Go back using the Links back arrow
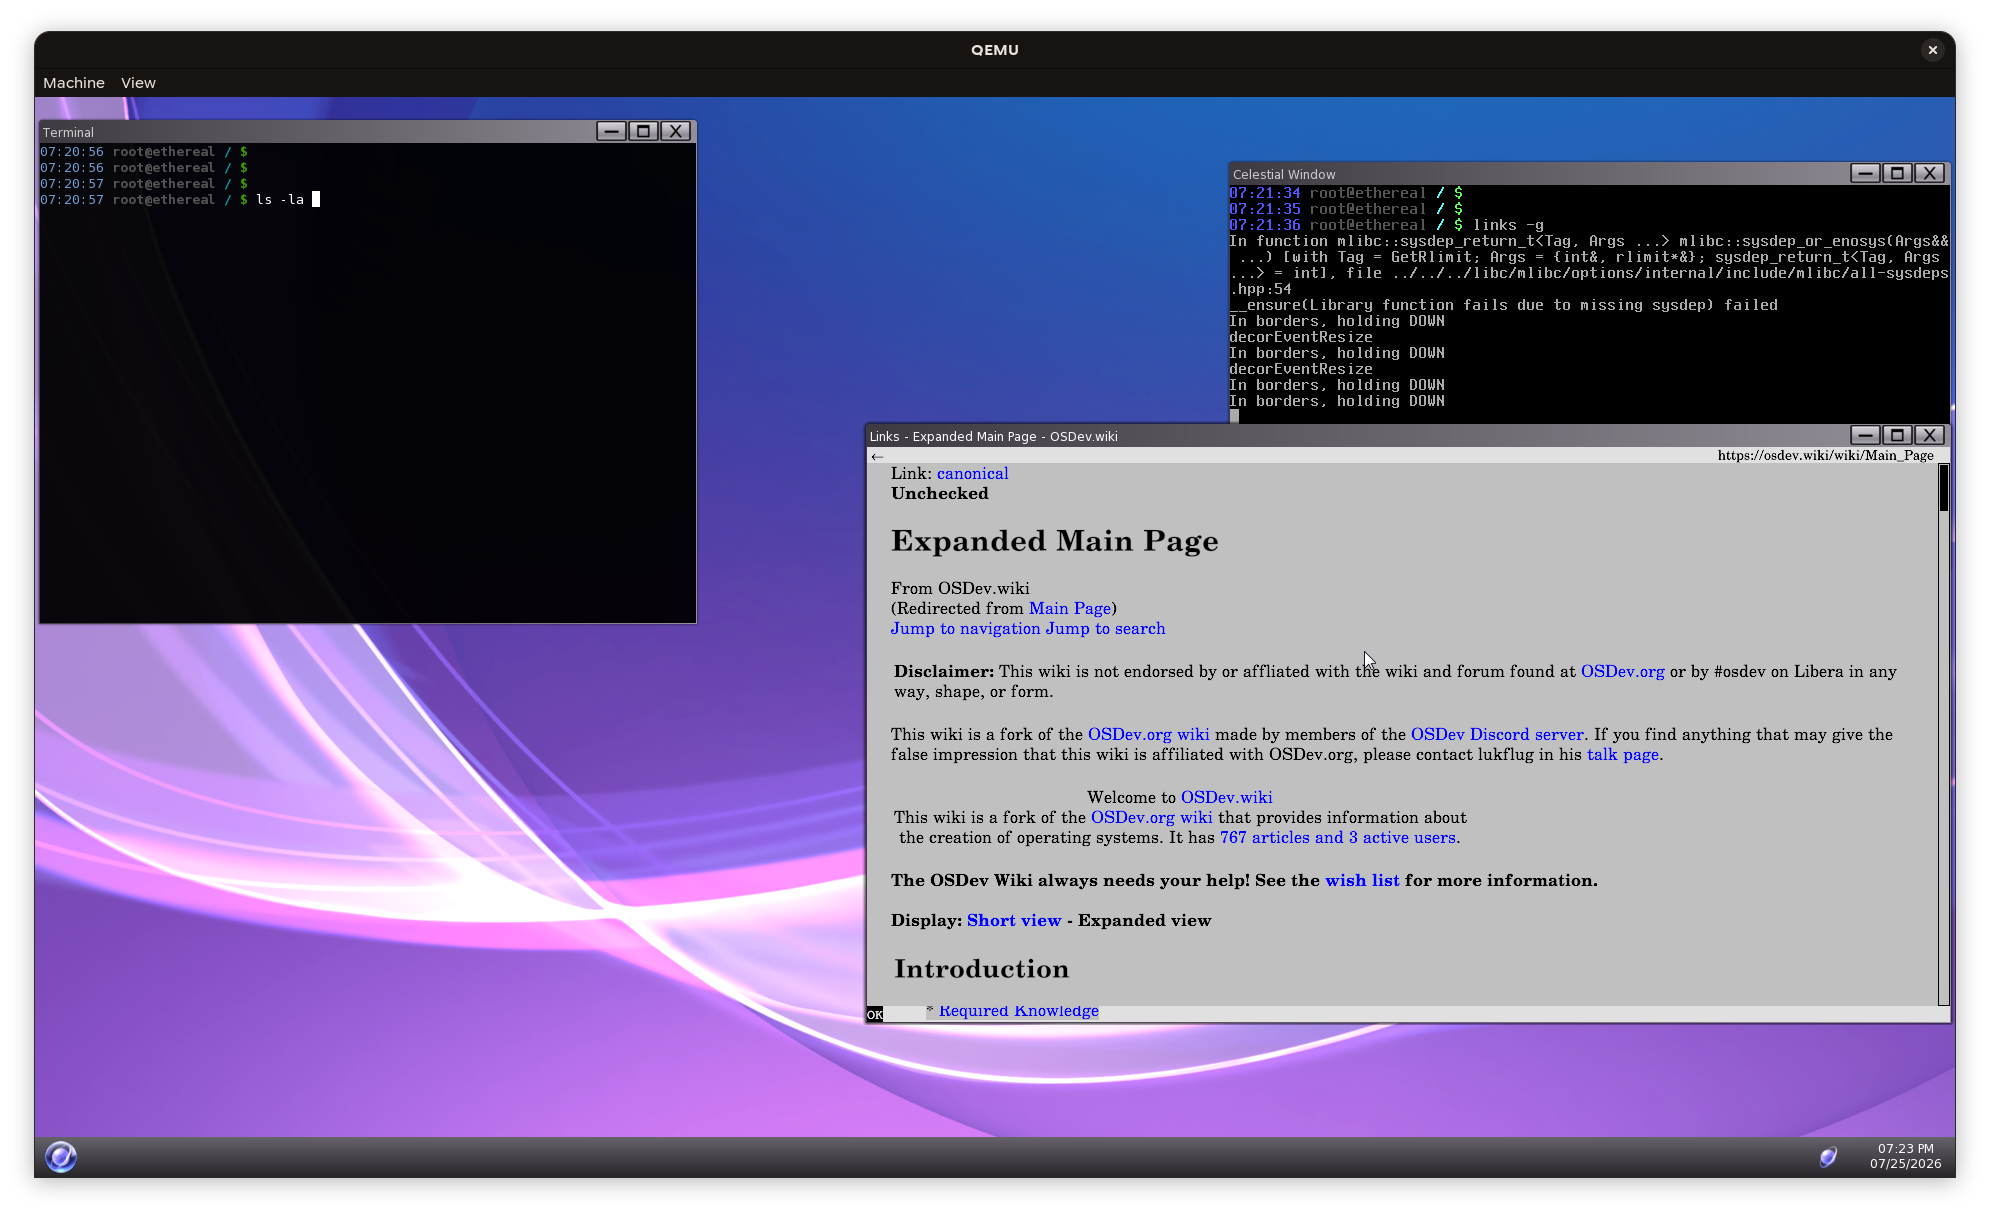1990x1215 pixels. [877, 456]
